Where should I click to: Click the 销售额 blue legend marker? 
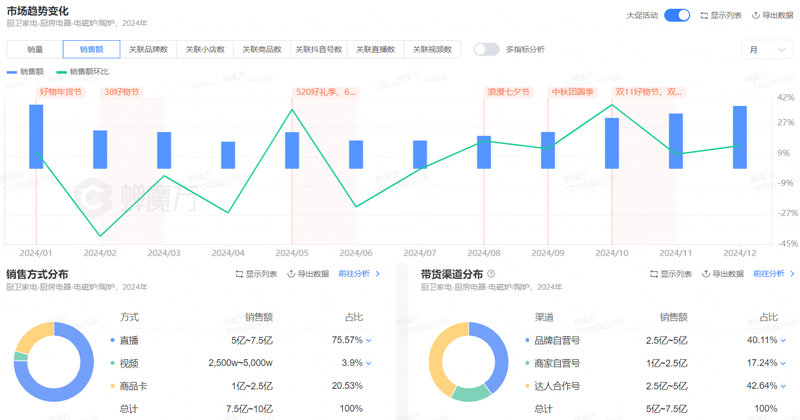tap(12, 72)
